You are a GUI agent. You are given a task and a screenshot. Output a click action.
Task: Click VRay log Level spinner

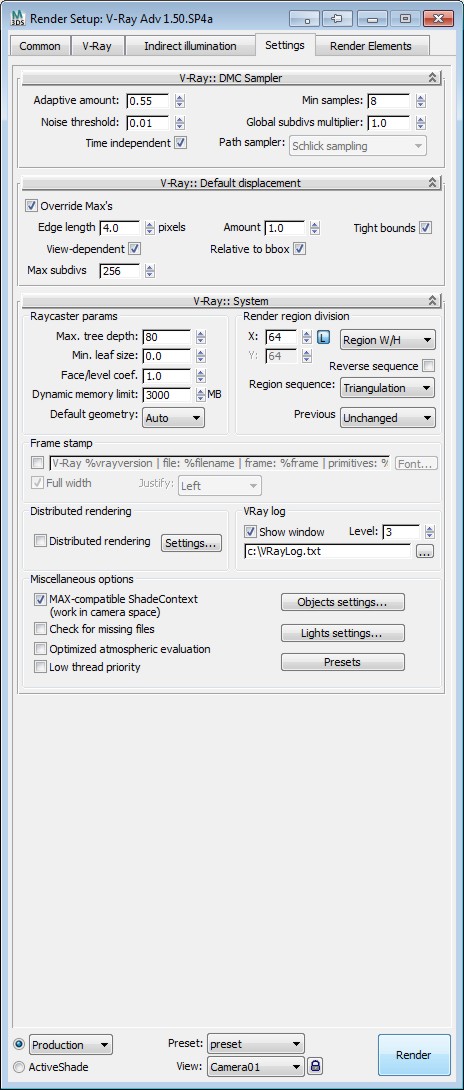[430, 532]
